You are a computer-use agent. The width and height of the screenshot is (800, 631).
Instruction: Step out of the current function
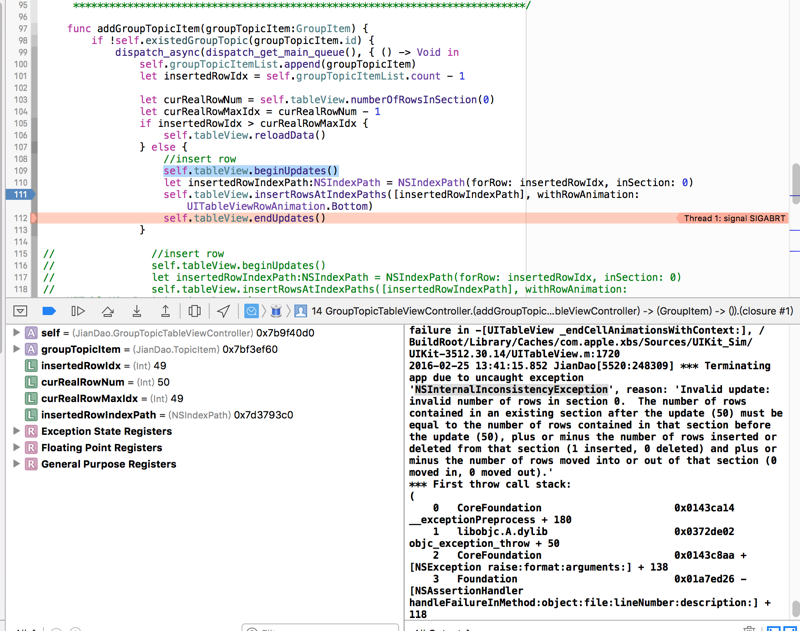165,311
